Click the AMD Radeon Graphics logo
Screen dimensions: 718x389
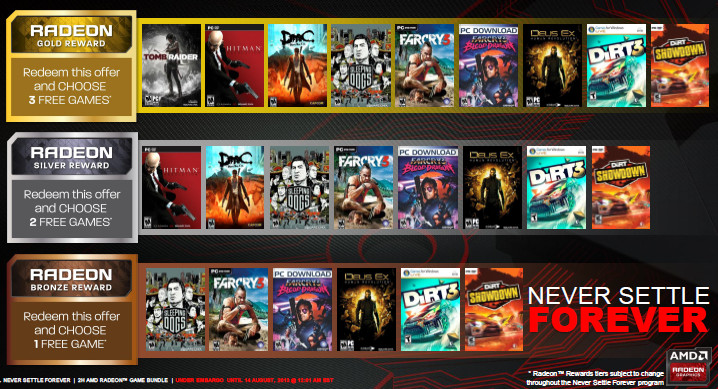[688, 365]
